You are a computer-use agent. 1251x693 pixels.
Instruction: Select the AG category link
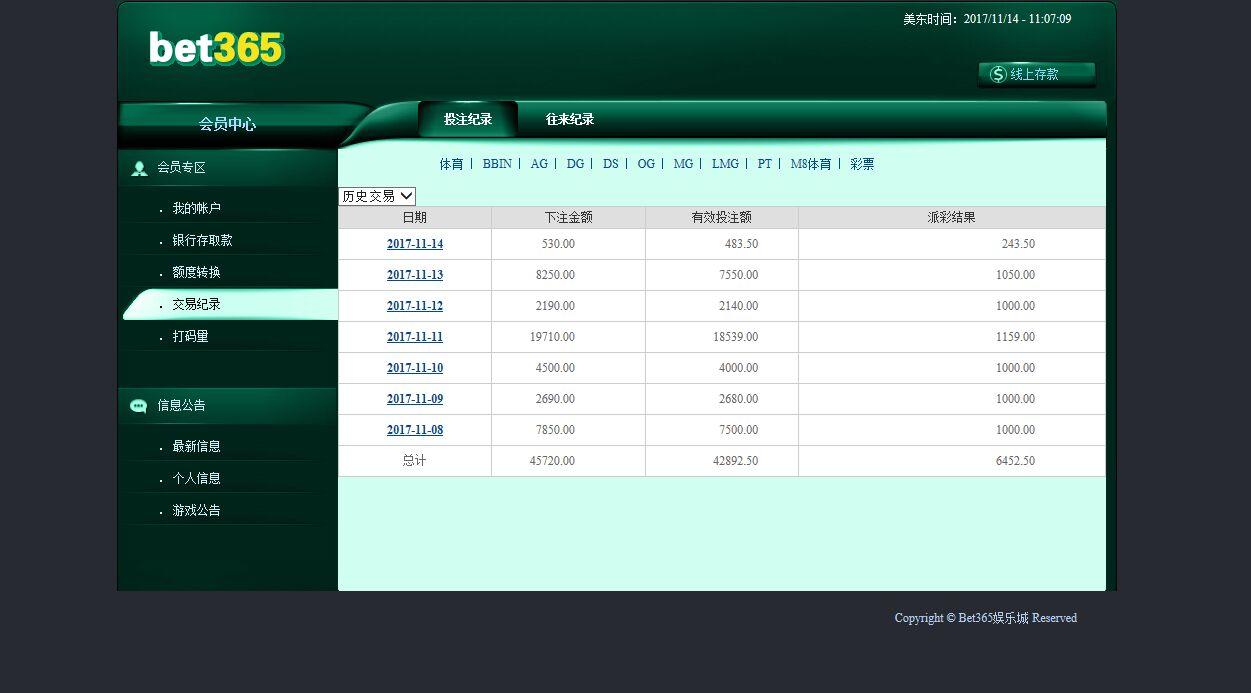pyautogui.click(x=539, y=164)
